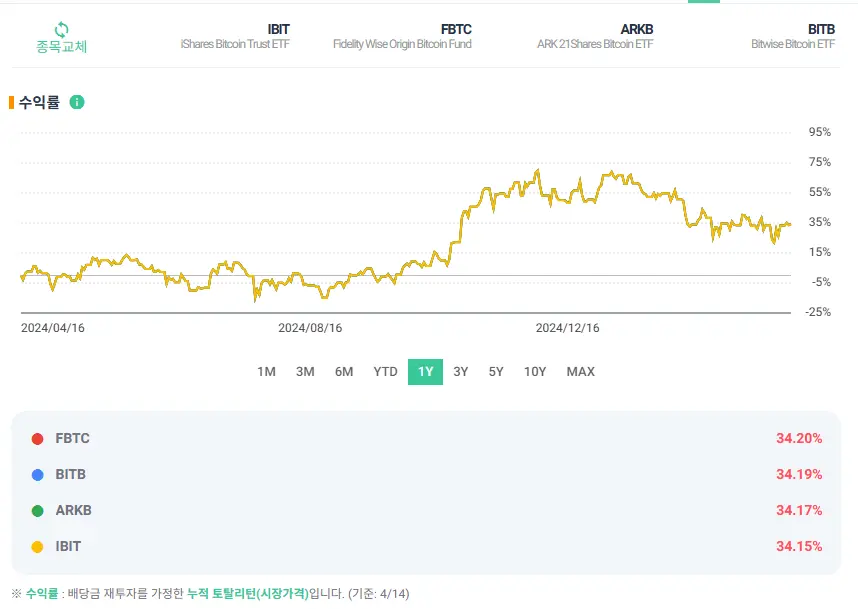This screenshot has height=609, width=858.
Task: Switch chart range to 3Y
Action: pos(461,372)
